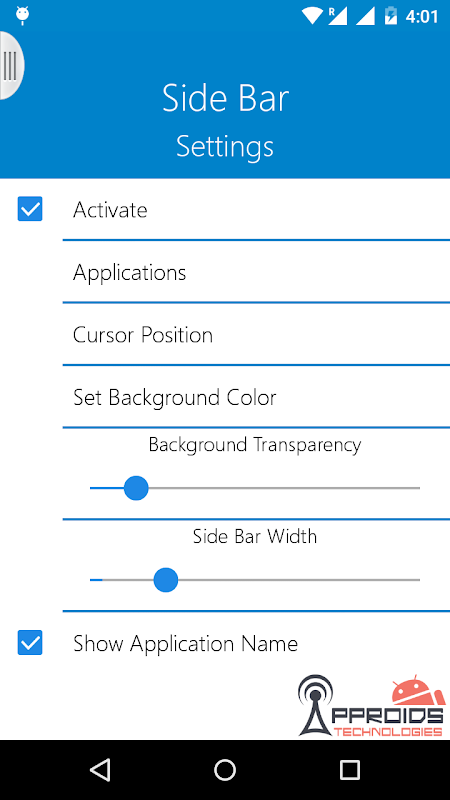Tap the Wi-Fi status icon
Image resolution: width=450 pixels, height=800 pixels.
[312, 16]
